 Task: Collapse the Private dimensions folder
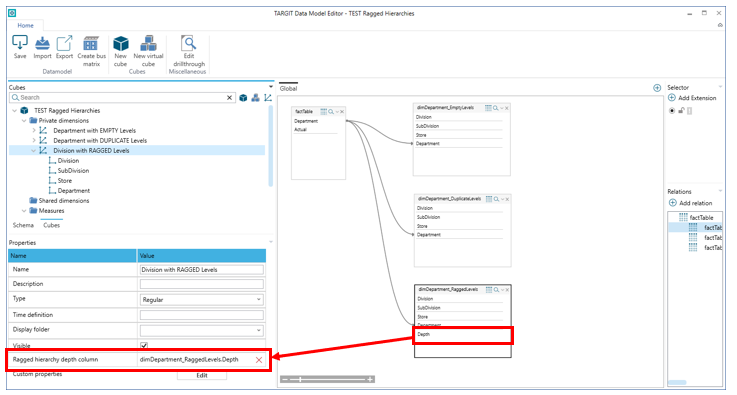(24, 120)
